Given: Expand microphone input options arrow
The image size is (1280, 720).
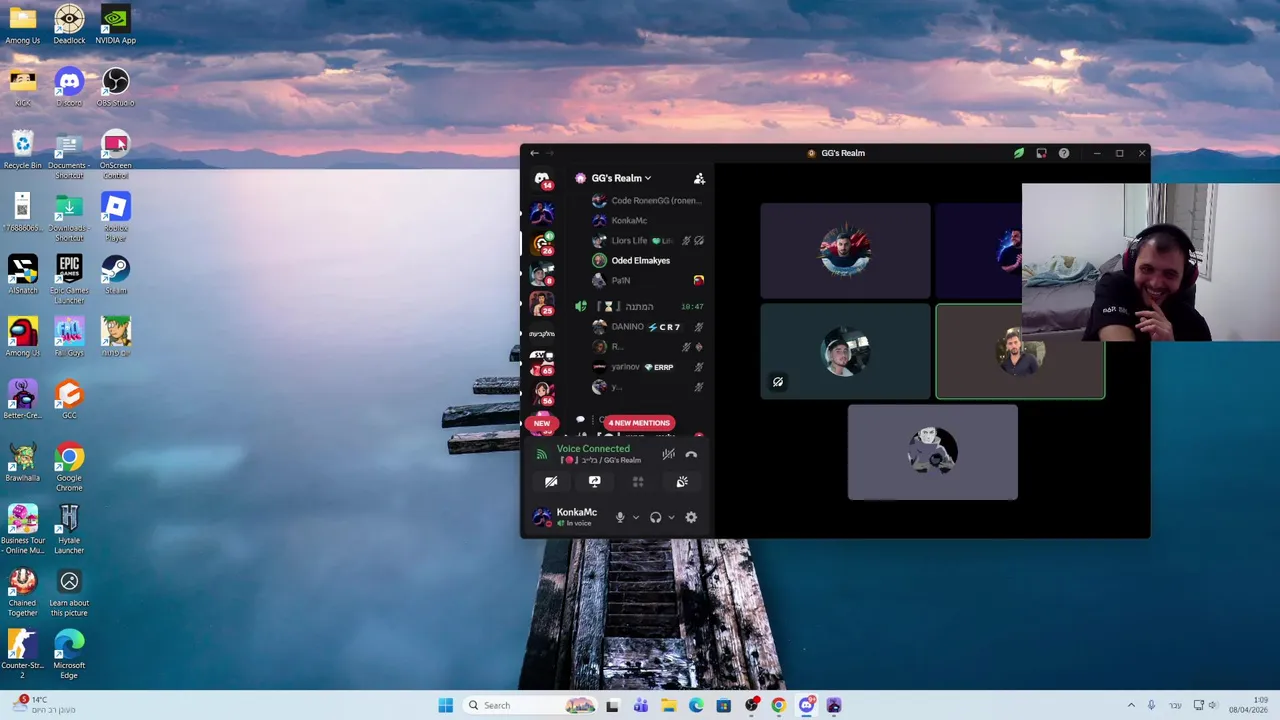Looking at the screenshot, I should coord(635,518).
